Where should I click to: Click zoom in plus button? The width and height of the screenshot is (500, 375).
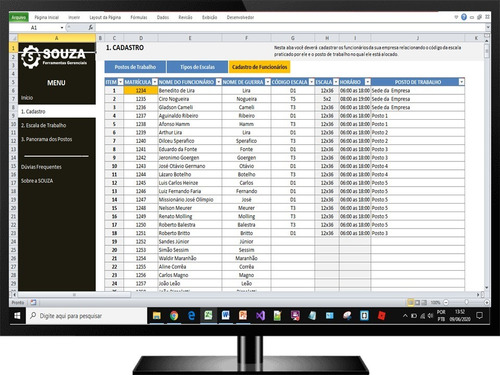click(x=487, y=302)
